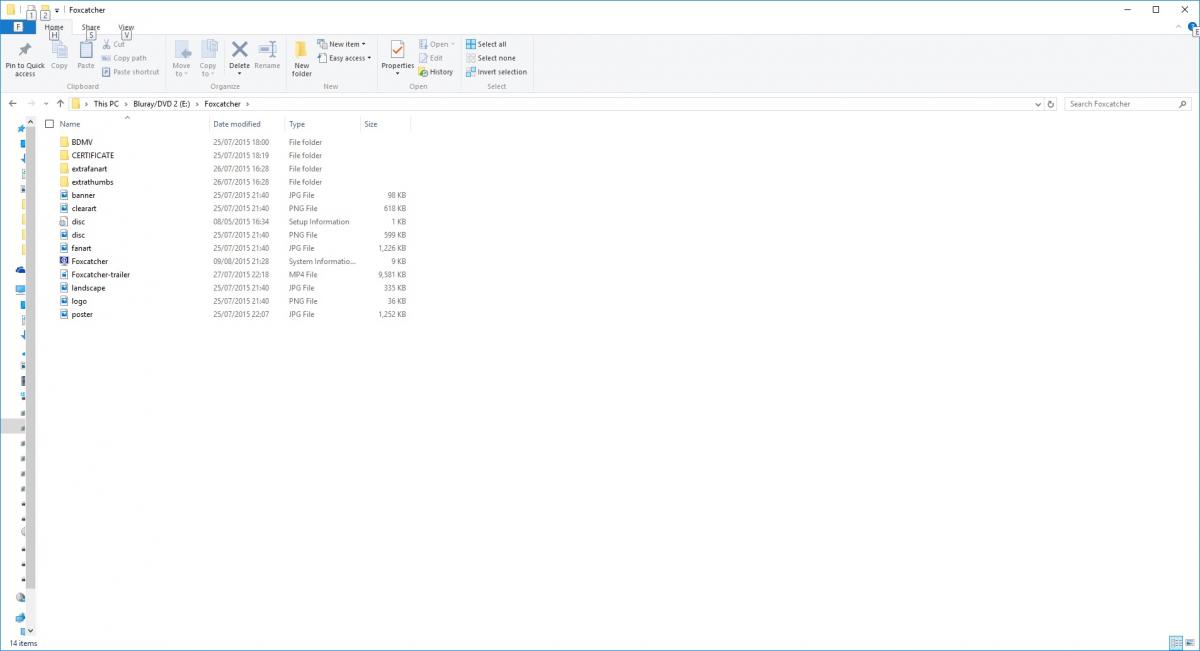This screenshot has height=651, width=1200.
Task: Select the fanart JPG file
Action: 81,248
